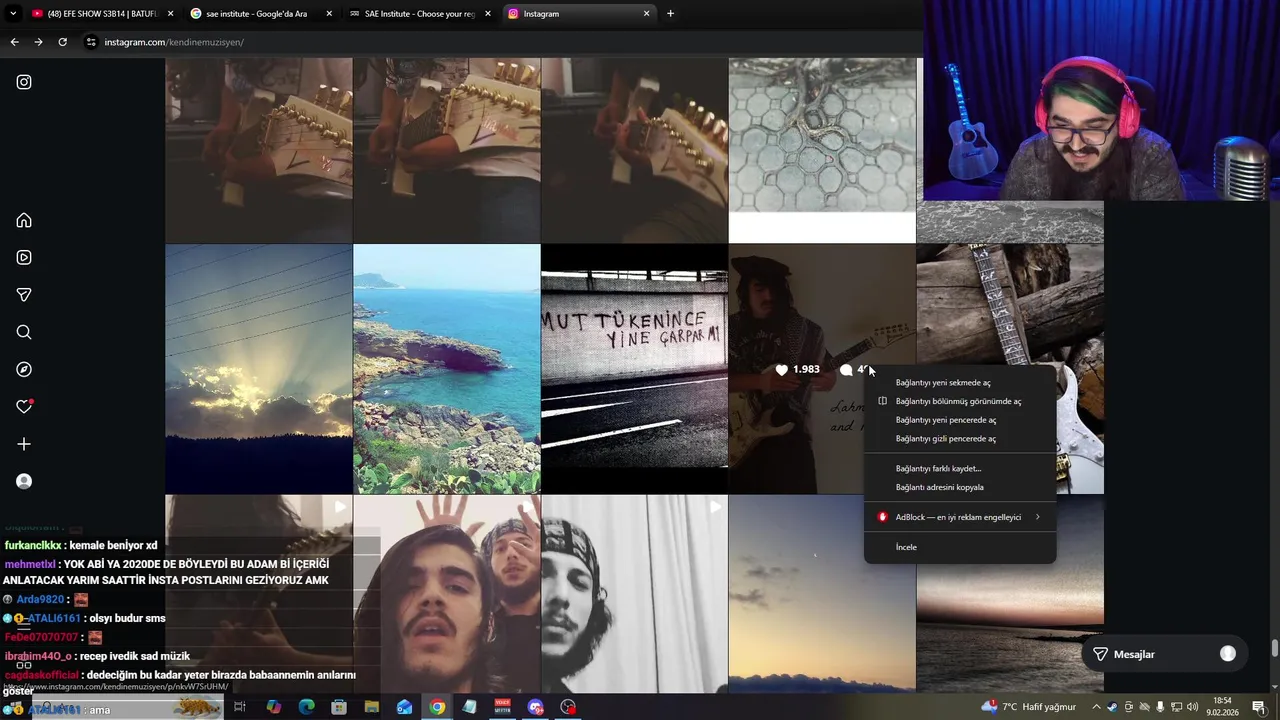Viewport: 1280px width, 720px height.
Task: Go forward with browser forward arrow
Action: 38,42
